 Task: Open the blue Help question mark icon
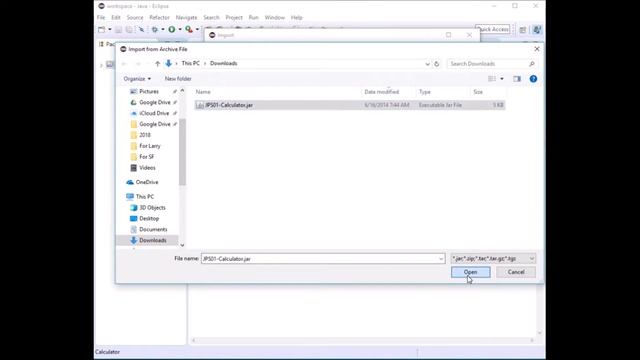point(533,79)
